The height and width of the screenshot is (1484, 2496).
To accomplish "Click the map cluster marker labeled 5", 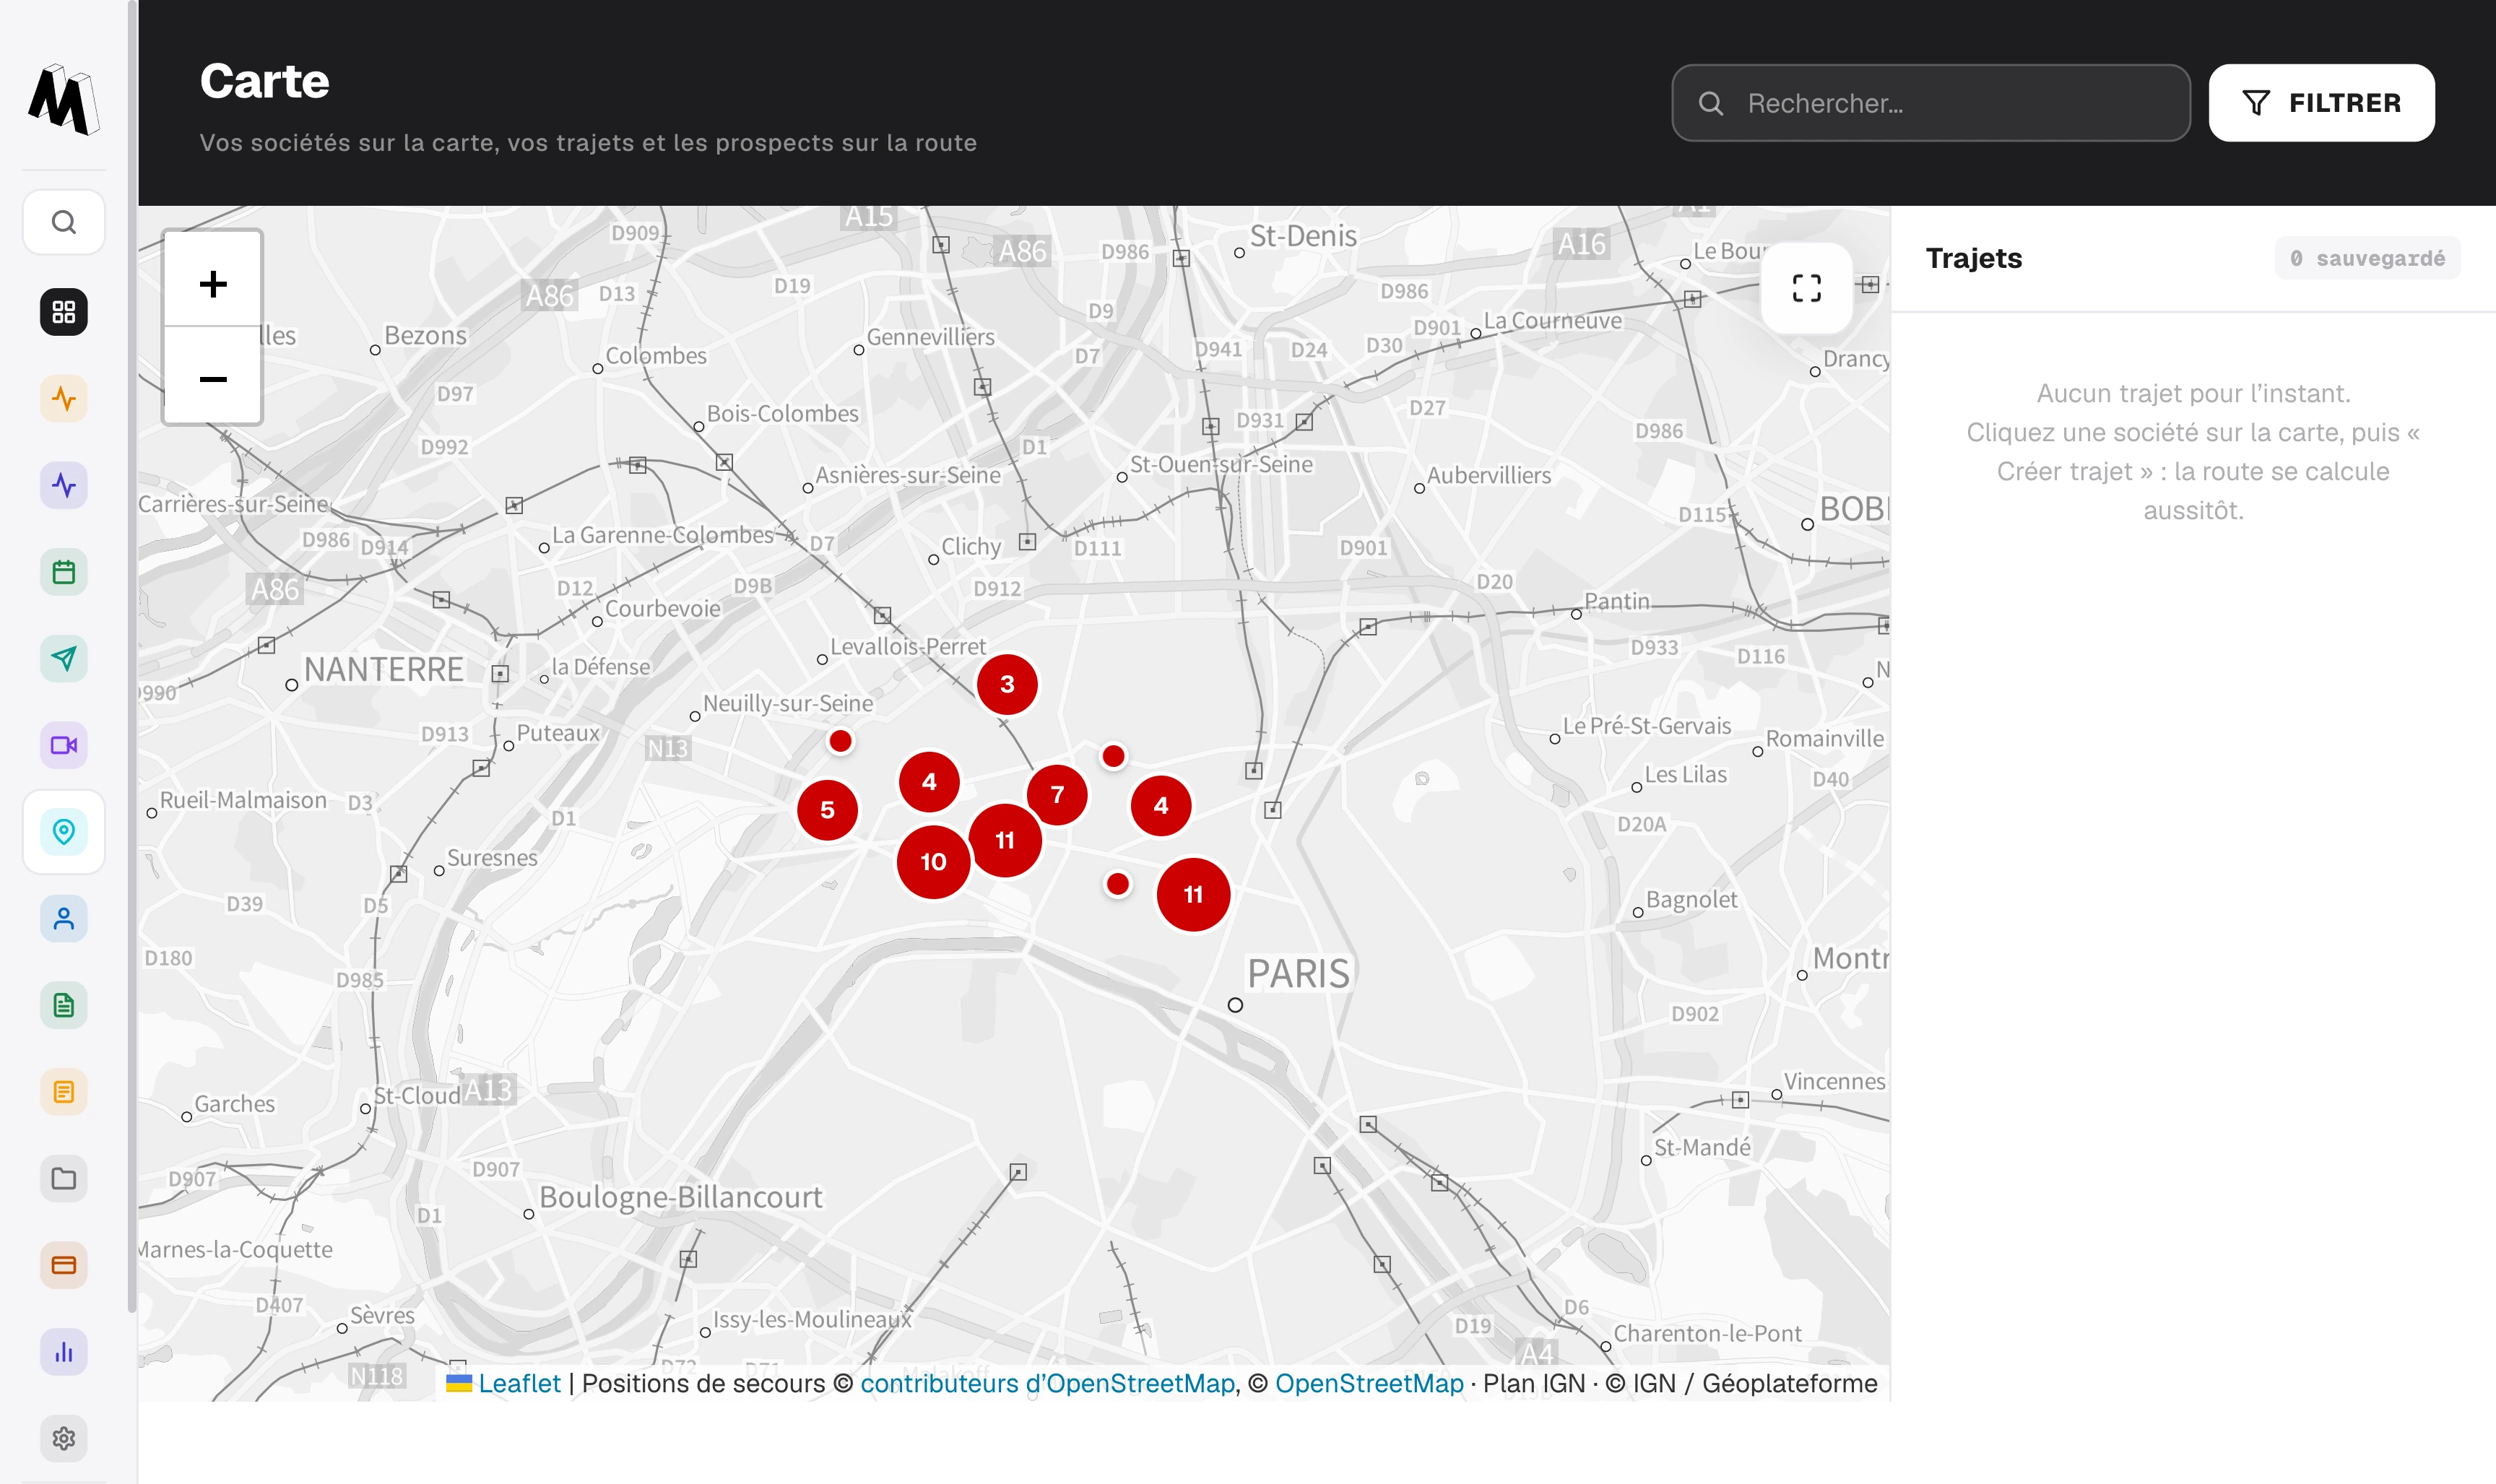I will coord(827,810).
